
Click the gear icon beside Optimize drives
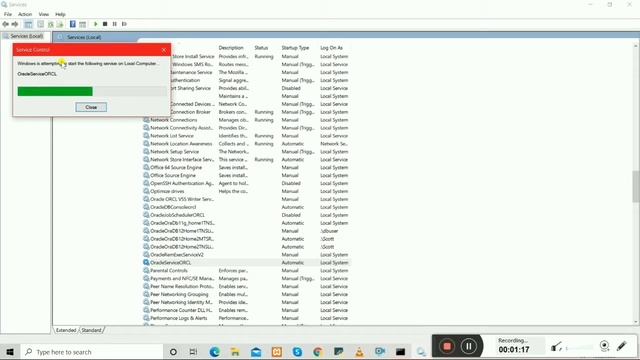[x=146, y=191]
